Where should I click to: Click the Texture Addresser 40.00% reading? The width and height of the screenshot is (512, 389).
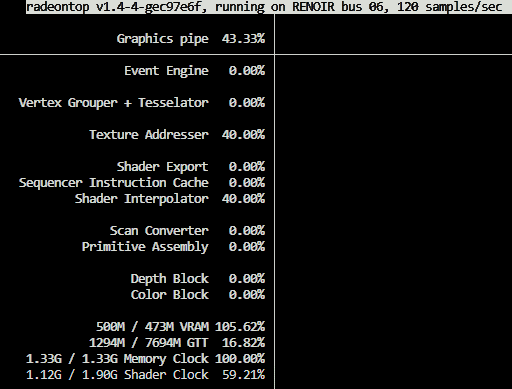pyautogui.click(x=177, y=135)
